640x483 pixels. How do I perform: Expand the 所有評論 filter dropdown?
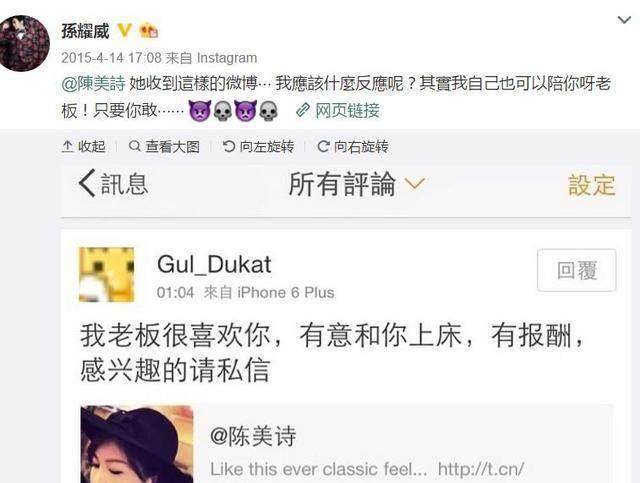click(x=357, y=184)
